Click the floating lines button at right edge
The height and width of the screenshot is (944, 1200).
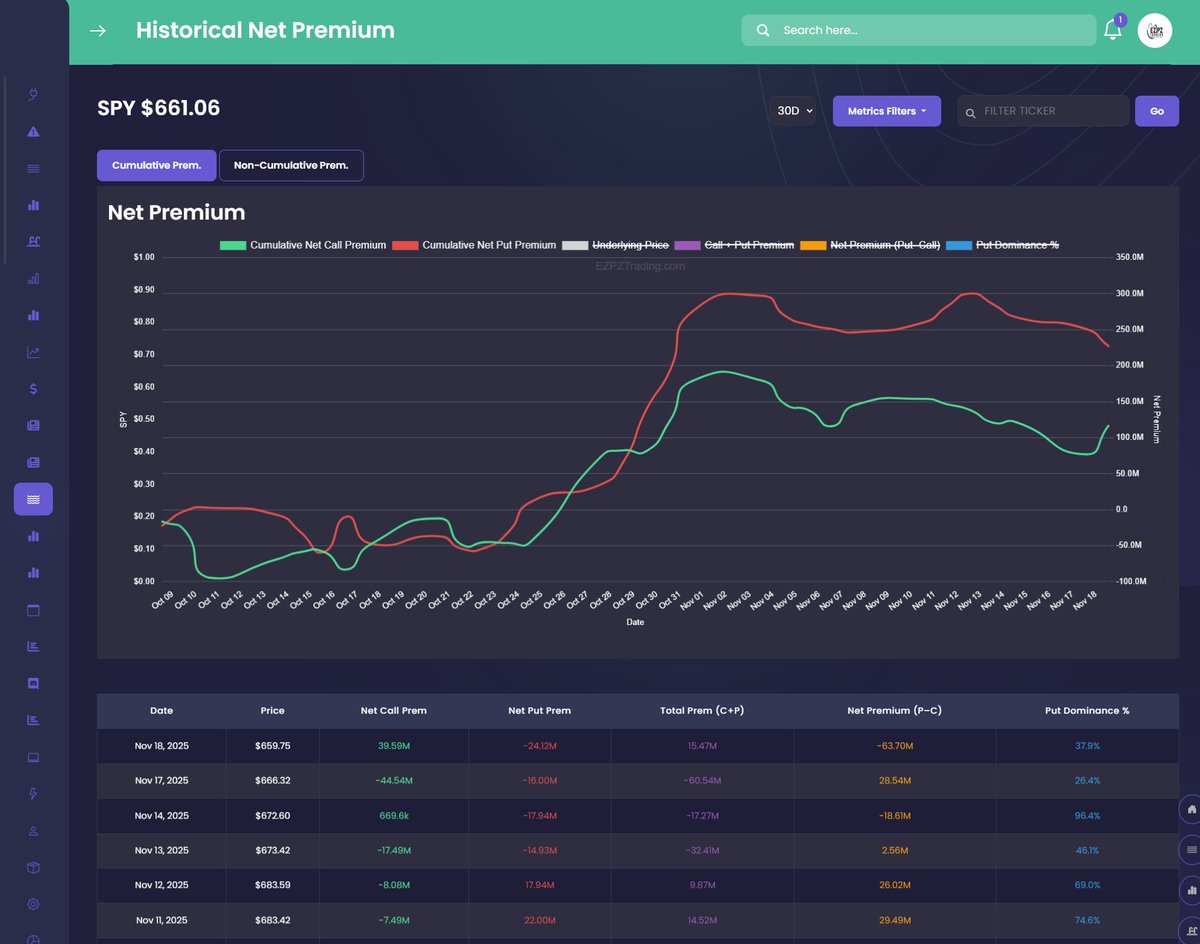tap(1191, 850)
